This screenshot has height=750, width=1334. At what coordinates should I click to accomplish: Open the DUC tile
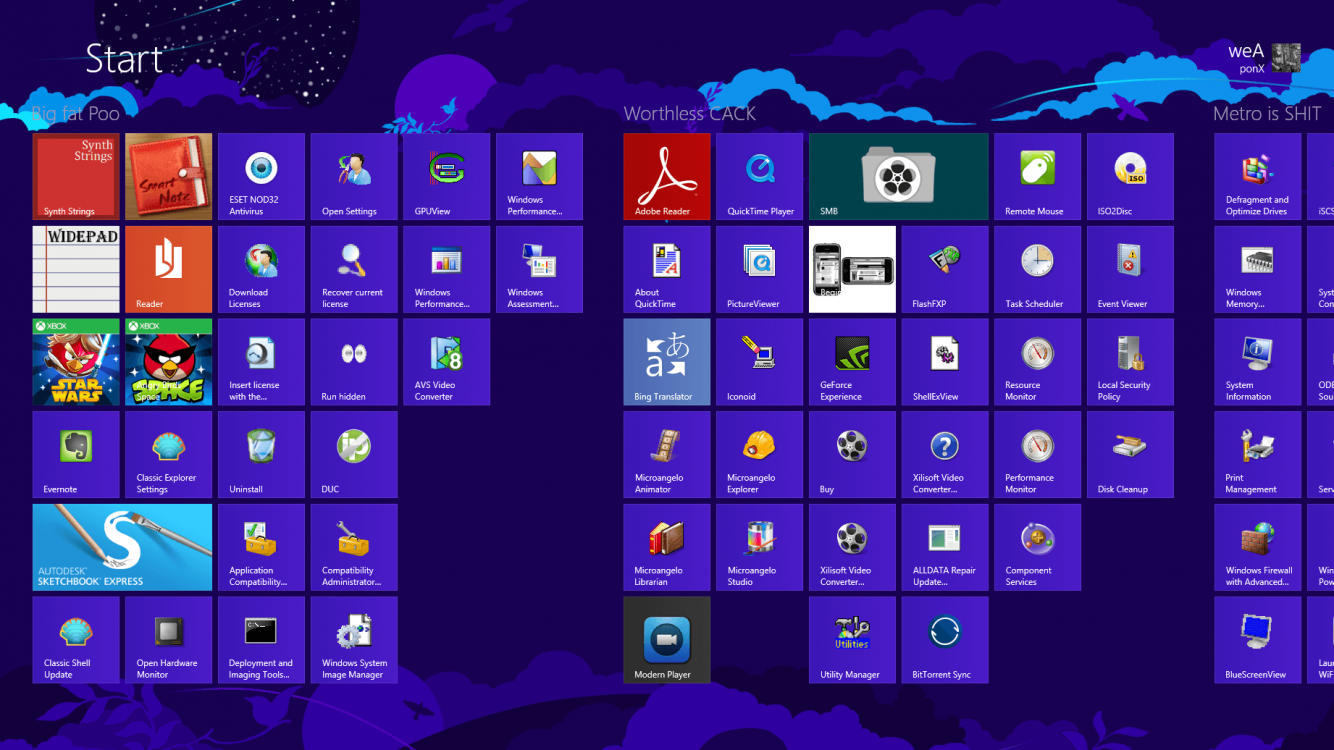[353, 454]
